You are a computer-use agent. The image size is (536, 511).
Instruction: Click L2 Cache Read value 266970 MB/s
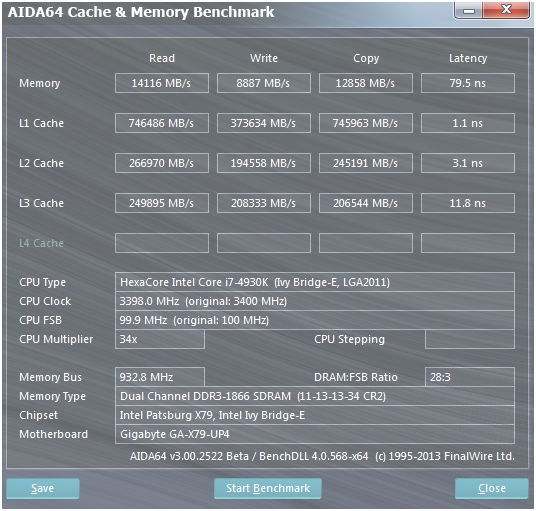pos(162,163)
